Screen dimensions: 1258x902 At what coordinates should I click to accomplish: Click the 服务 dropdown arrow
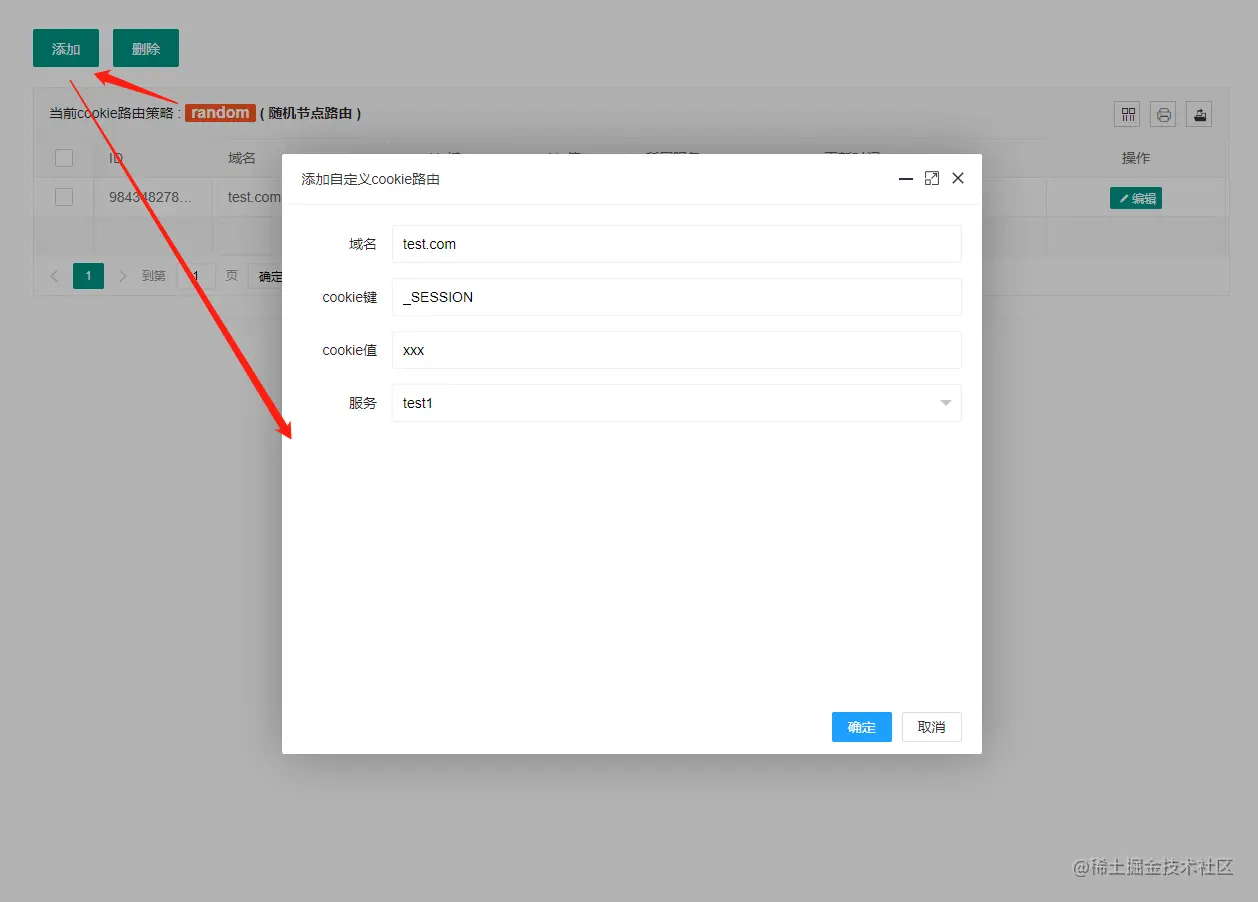pyautogui.click(x=946, y=403)
